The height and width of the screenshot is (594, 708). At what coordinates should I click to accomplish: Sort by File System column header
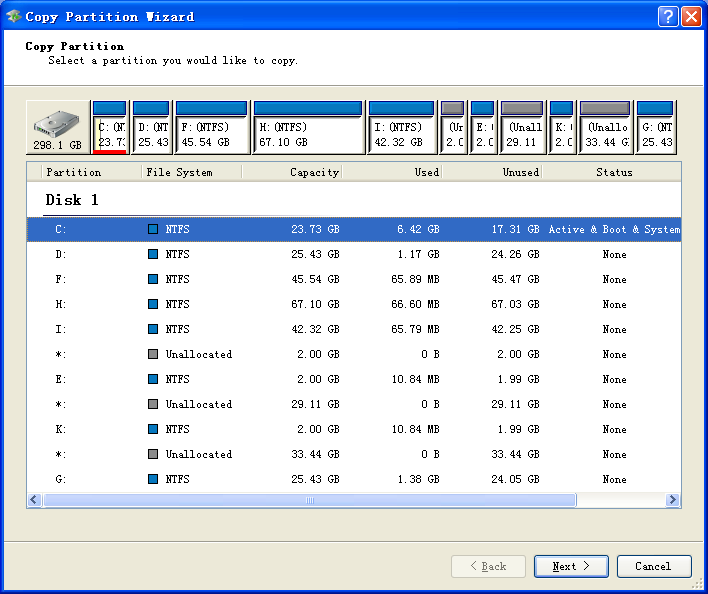tap(192, 172)
